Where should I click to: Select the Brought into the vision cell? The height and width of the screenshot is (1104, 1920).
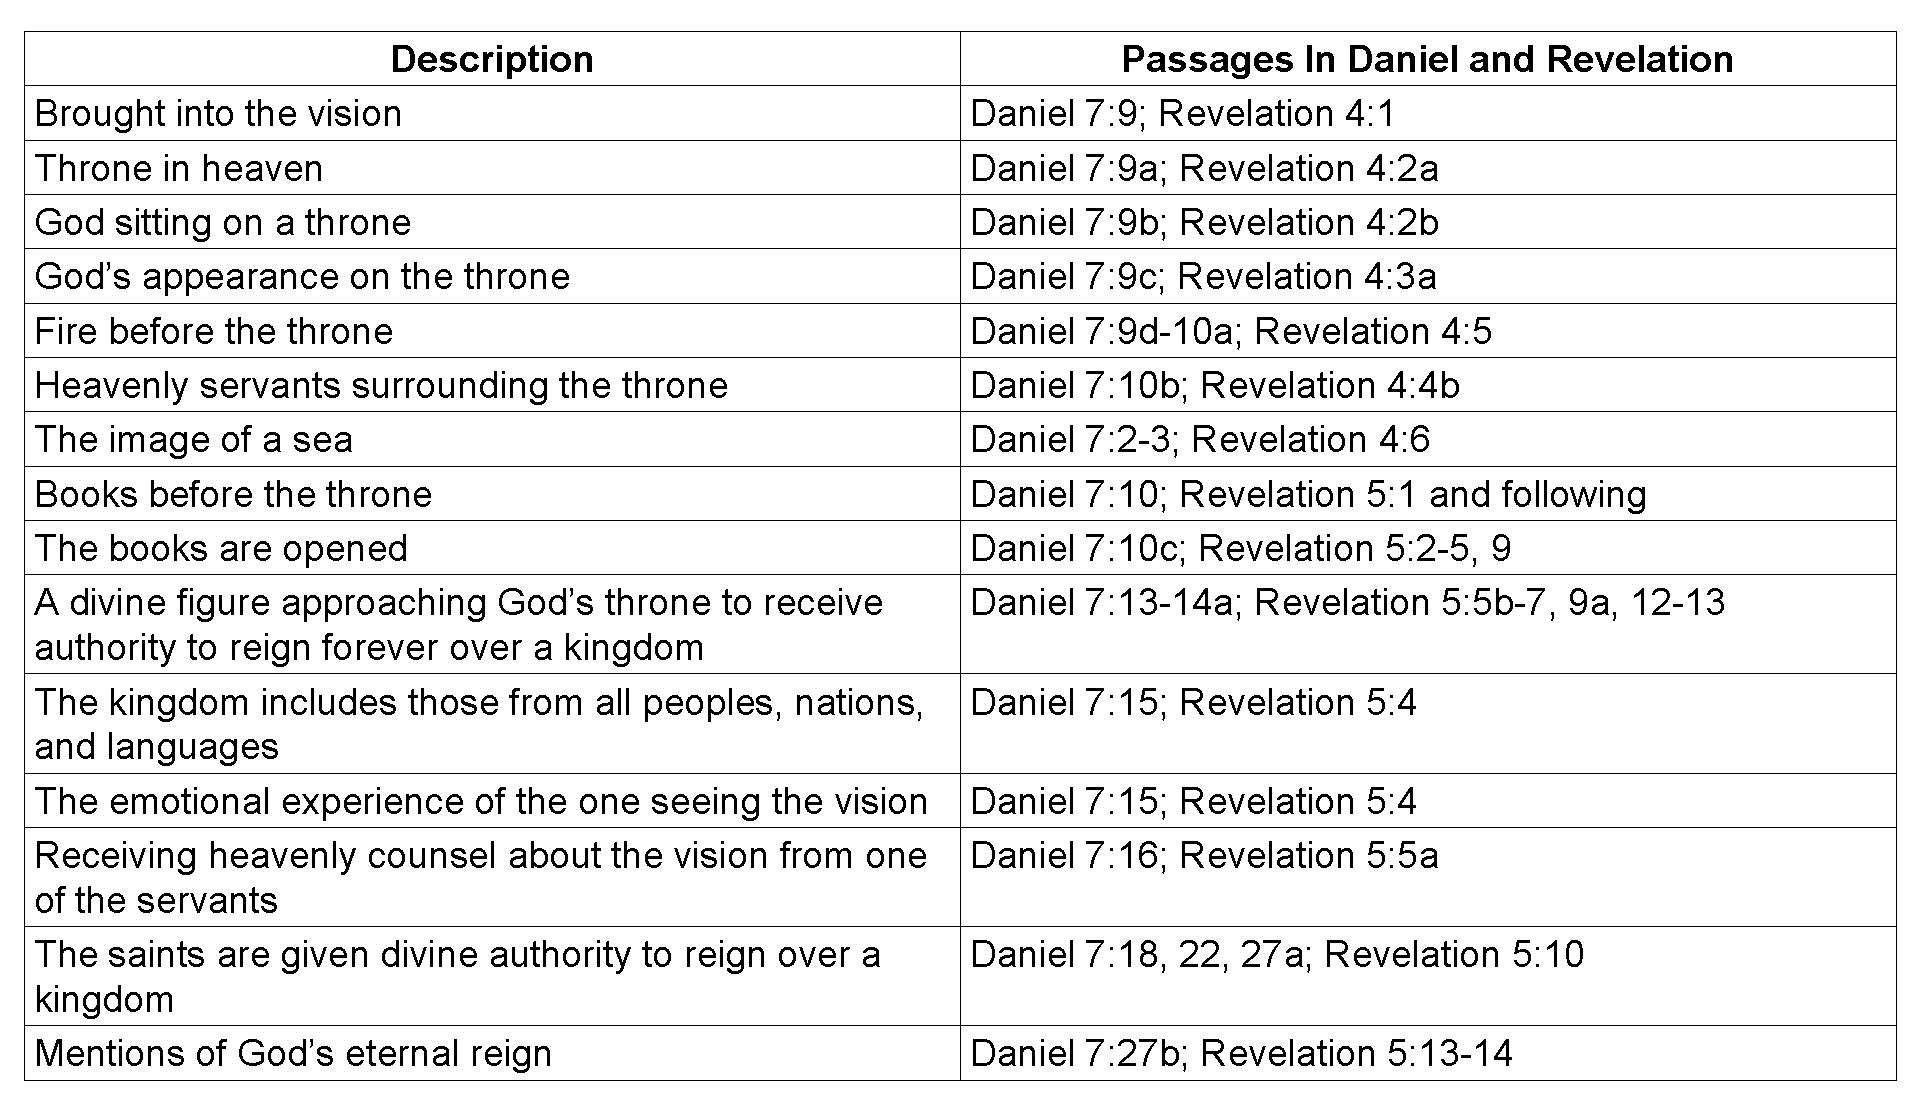point(218,114)
